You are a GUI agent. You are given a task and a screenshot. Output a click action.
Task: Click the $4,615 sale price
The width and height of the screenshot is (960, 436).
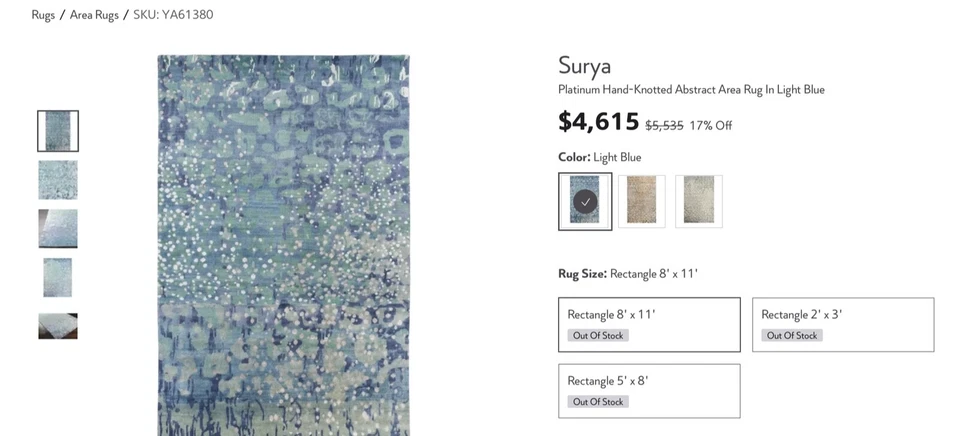click(x=598, y=123)
